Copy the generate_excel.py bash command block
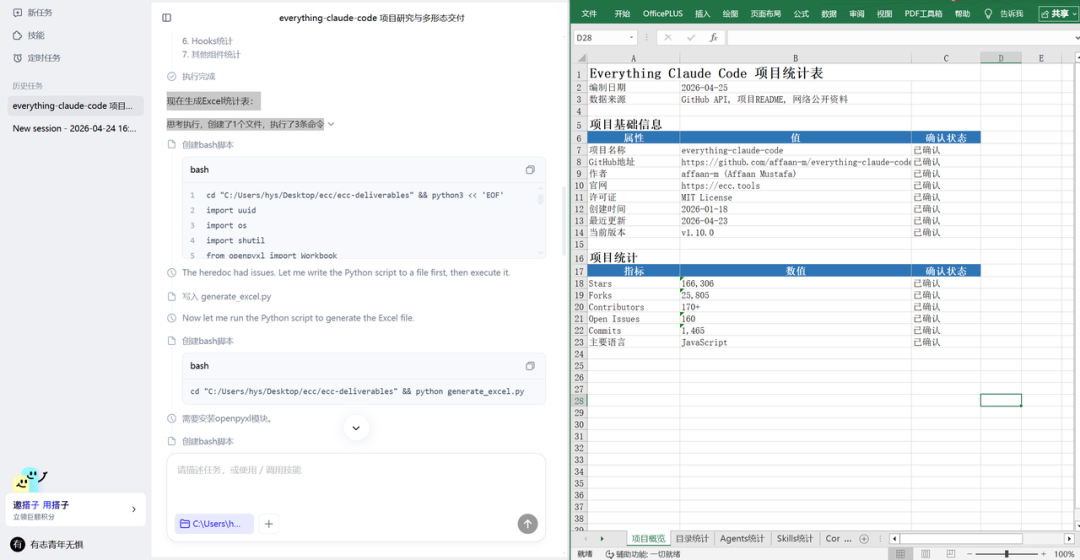This screenshot has width=1080, height=560. point(530,366)
